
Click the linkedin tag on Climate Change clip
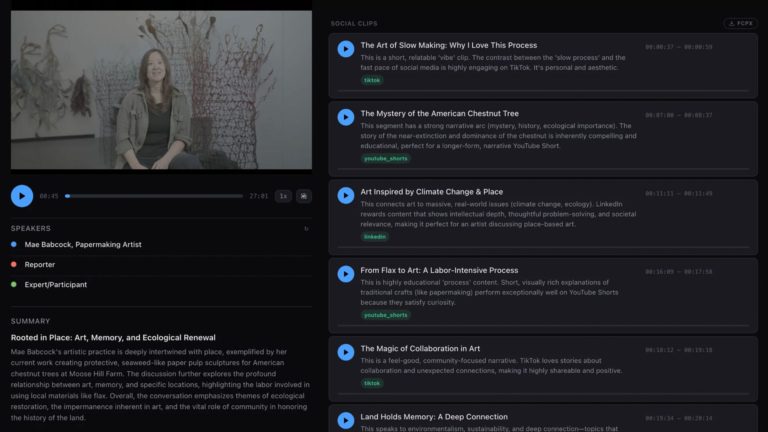click(375, 237)
